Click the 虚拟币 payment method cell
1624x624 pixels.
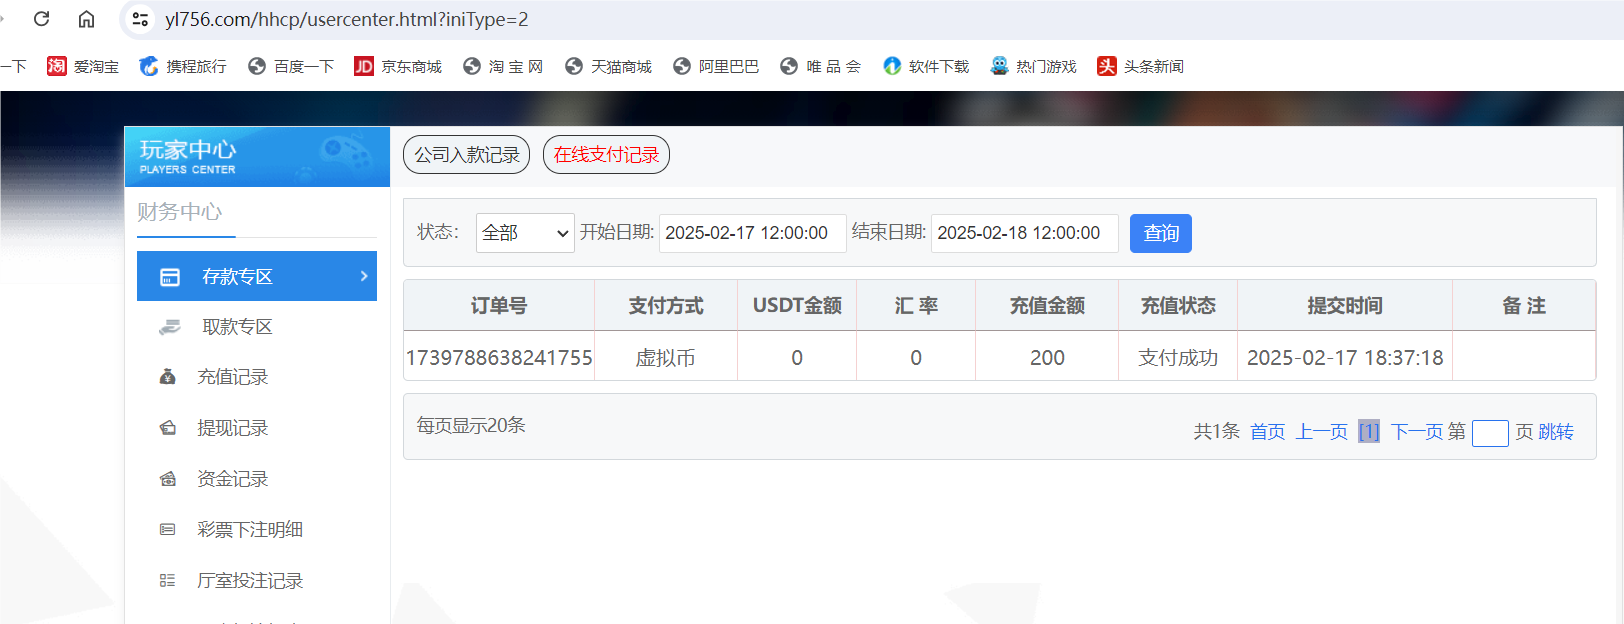pyautogui.click(x=666, y=358)
